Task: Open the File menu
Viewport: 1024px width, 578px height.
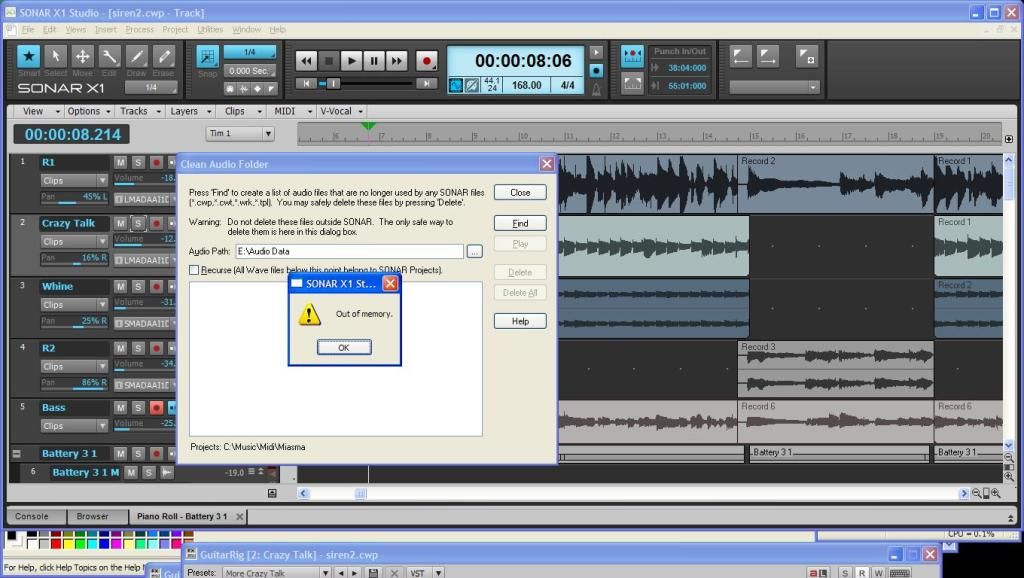Action: click(x=28, y=29)
